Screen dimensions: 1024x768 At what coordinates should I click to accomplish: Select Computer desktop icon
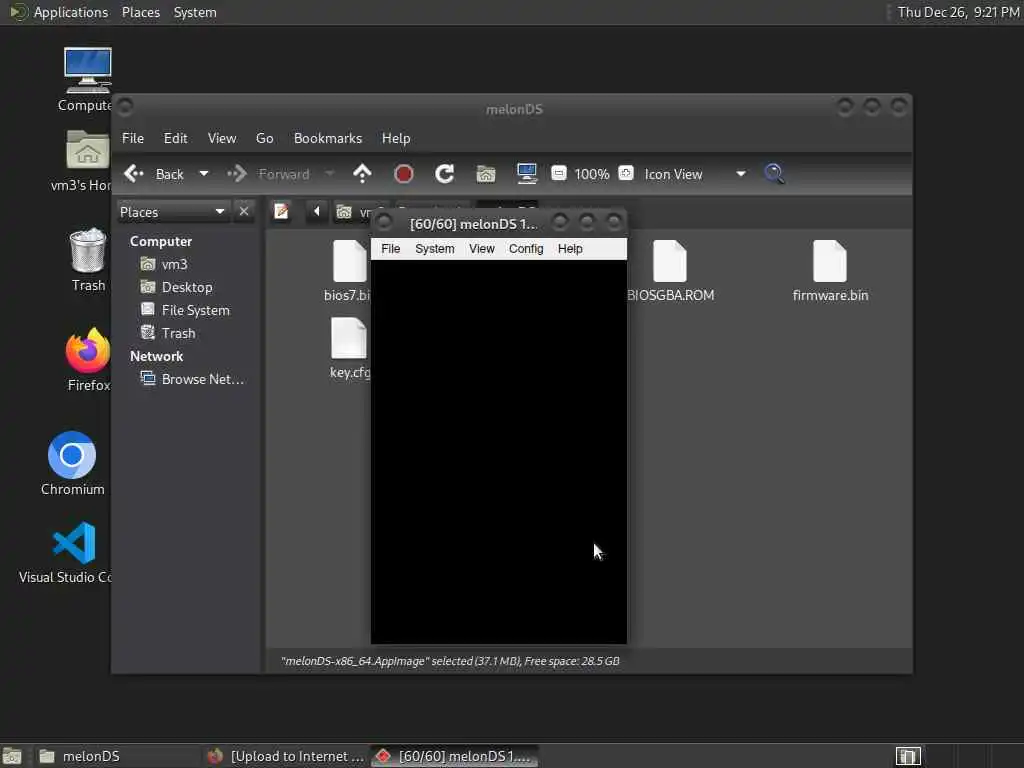point(87,80)
